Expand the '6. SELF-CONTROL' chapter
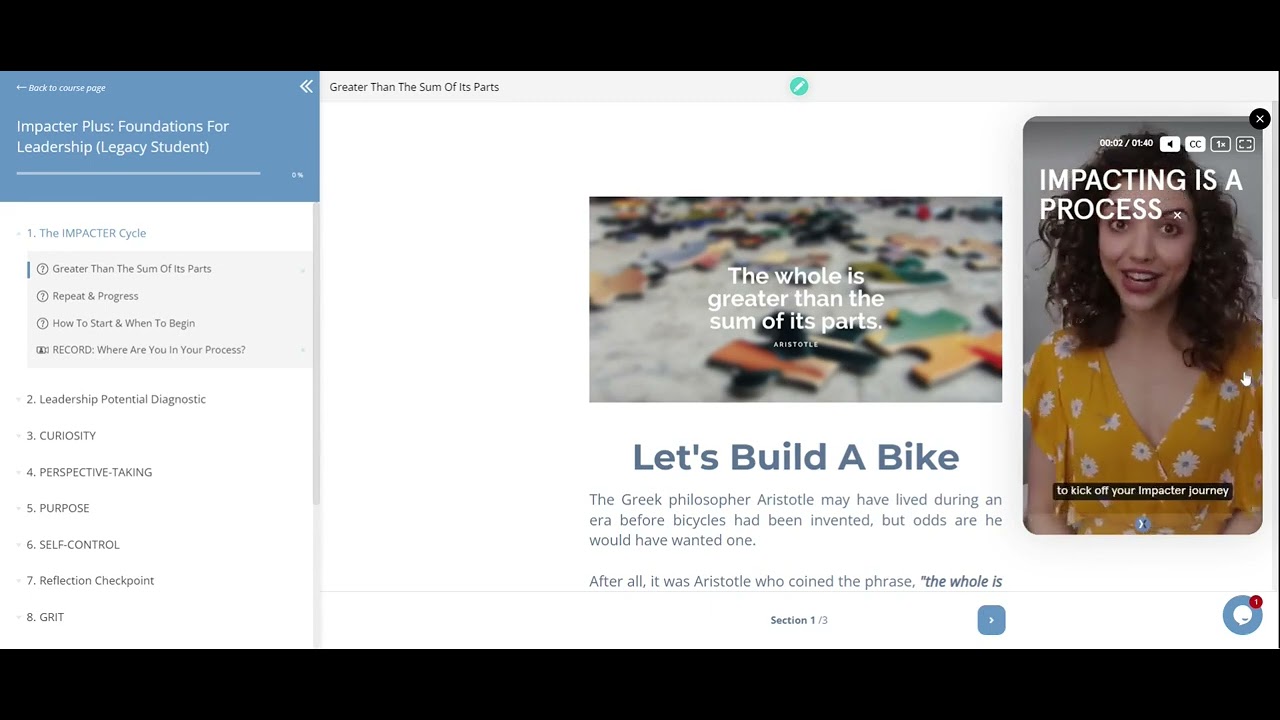Image resolution: width=1280 pixels, height=720 pixels. click(73, 545)
